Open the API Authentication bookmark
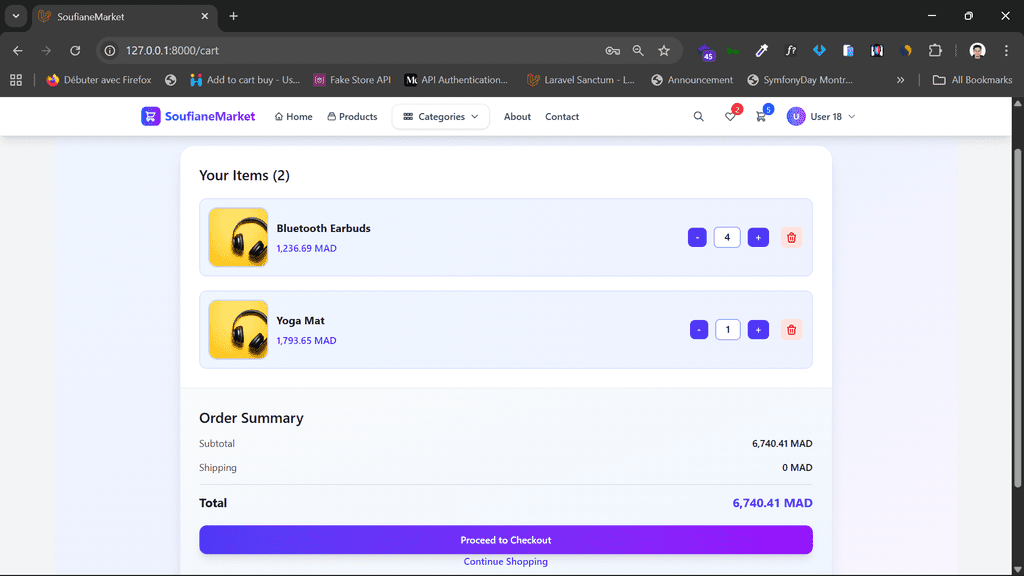 point(456,80)
